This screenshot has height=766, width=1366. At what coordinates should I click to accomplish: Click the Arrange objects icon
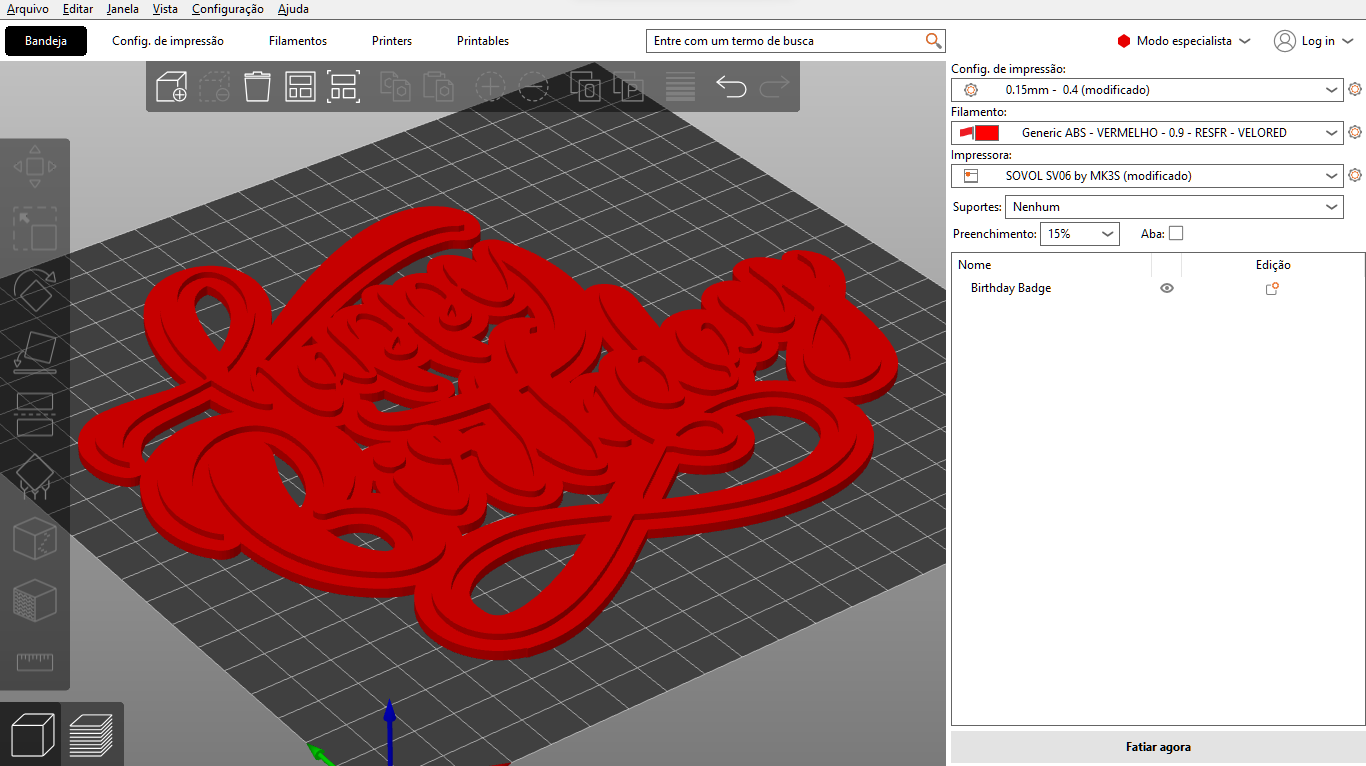point(301,86)
